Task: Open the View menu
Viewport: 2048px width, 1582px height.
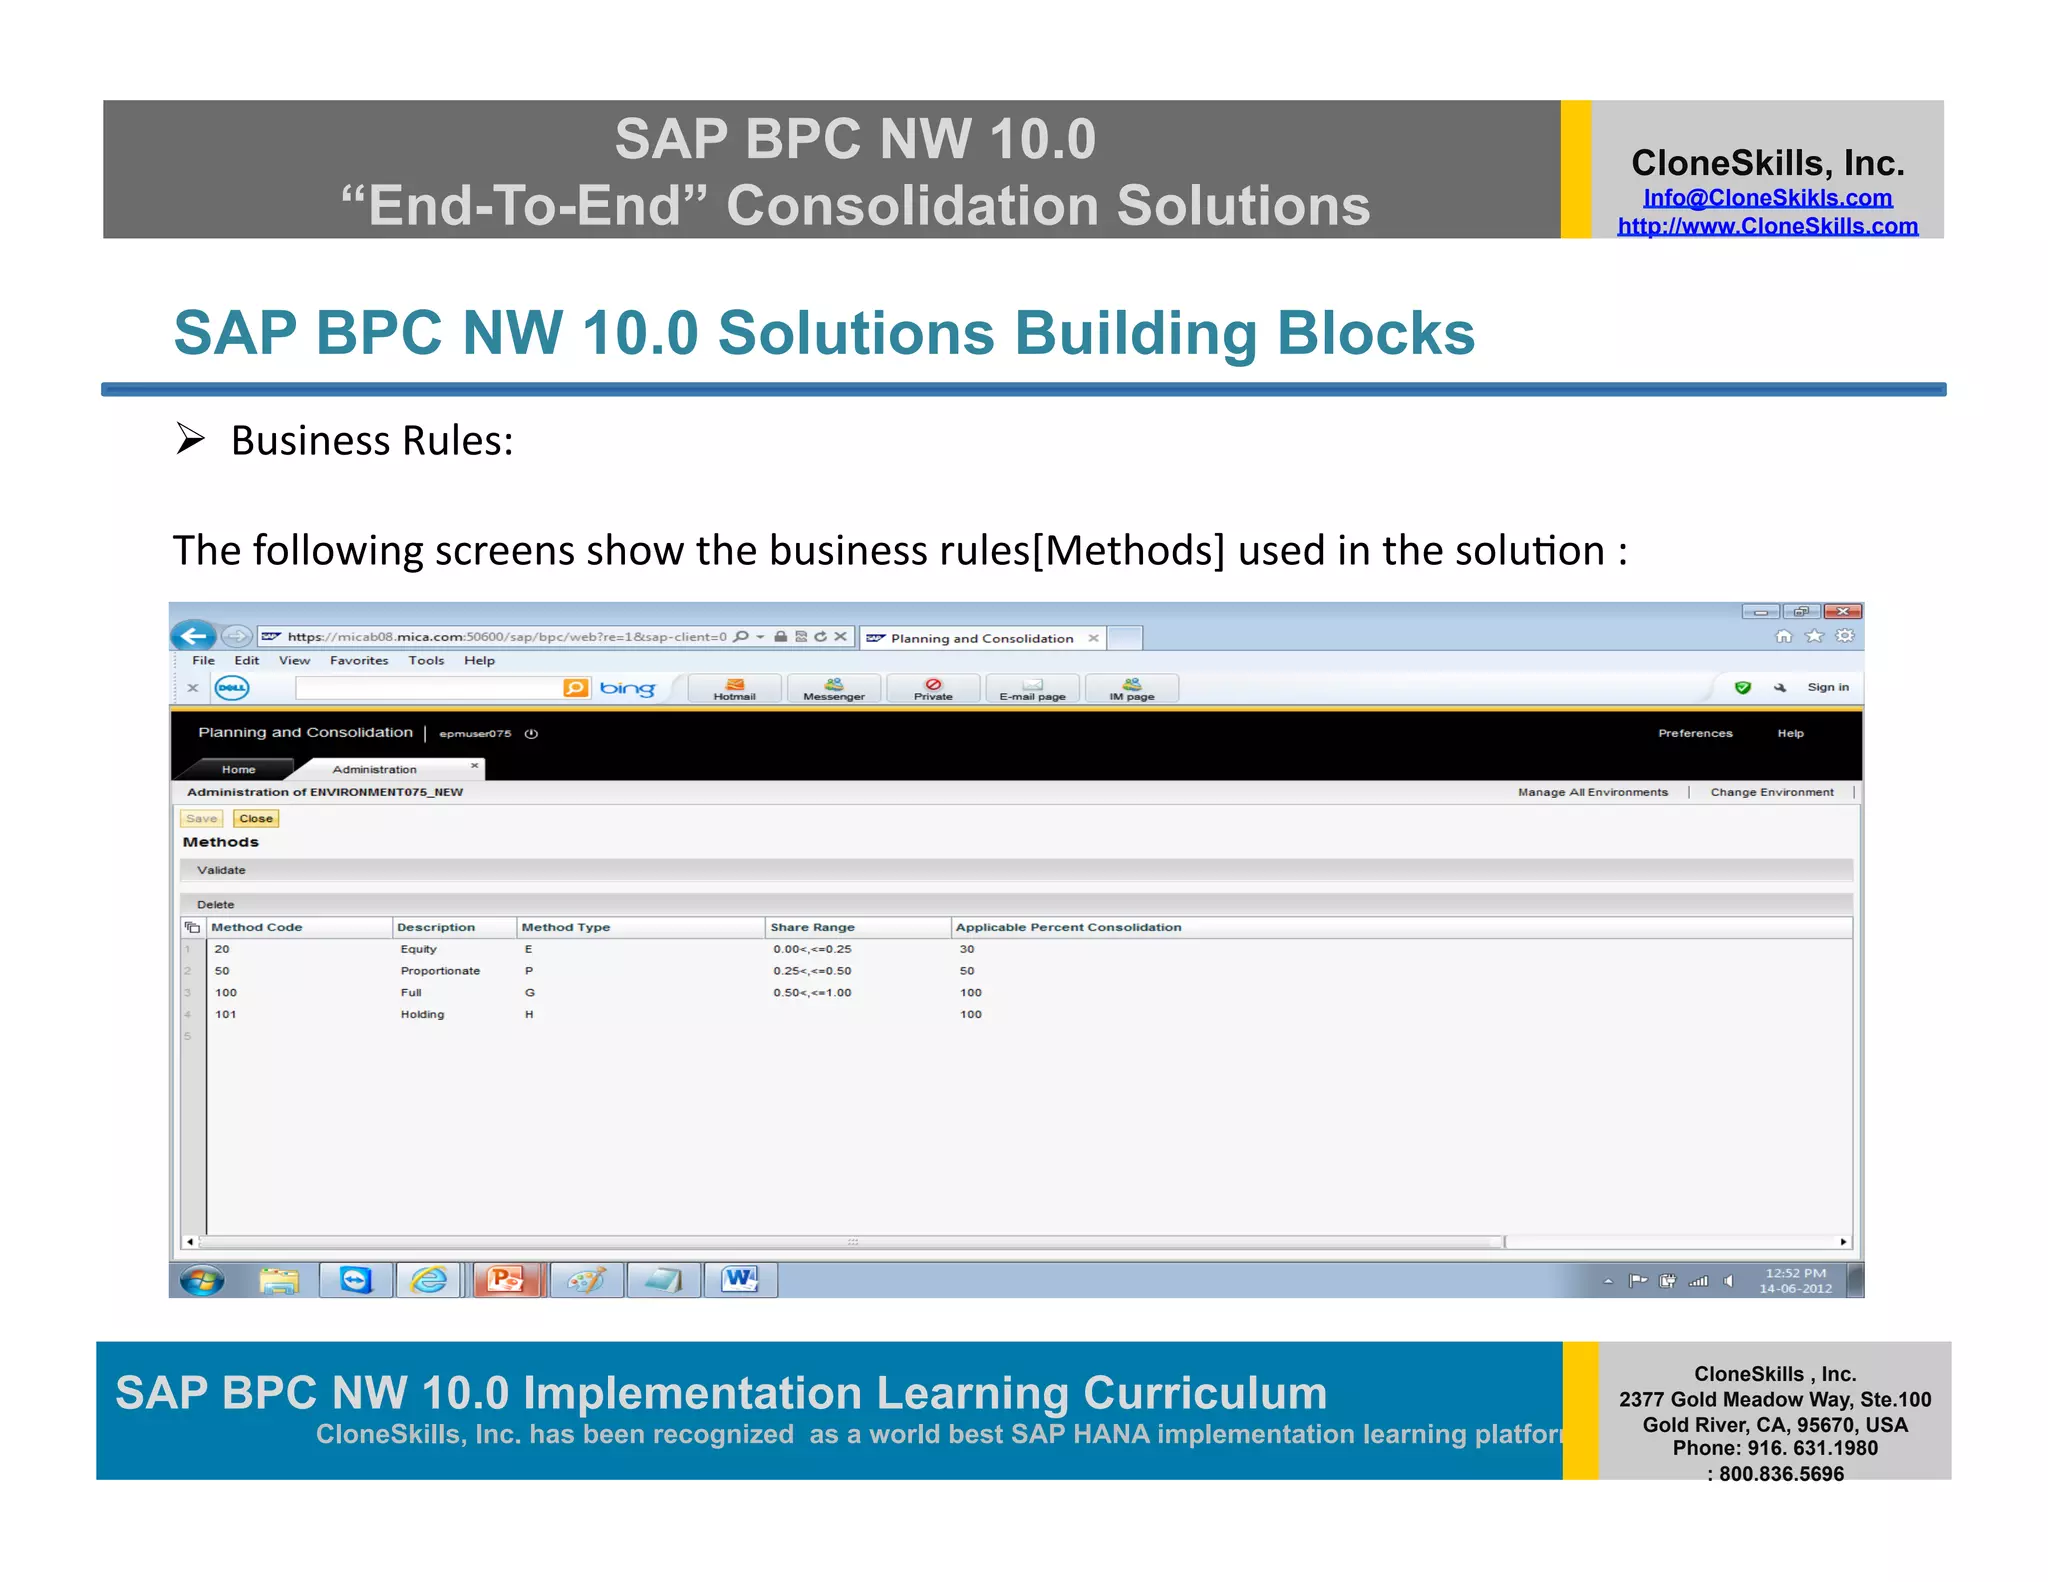Action: (x=294, y=661)
